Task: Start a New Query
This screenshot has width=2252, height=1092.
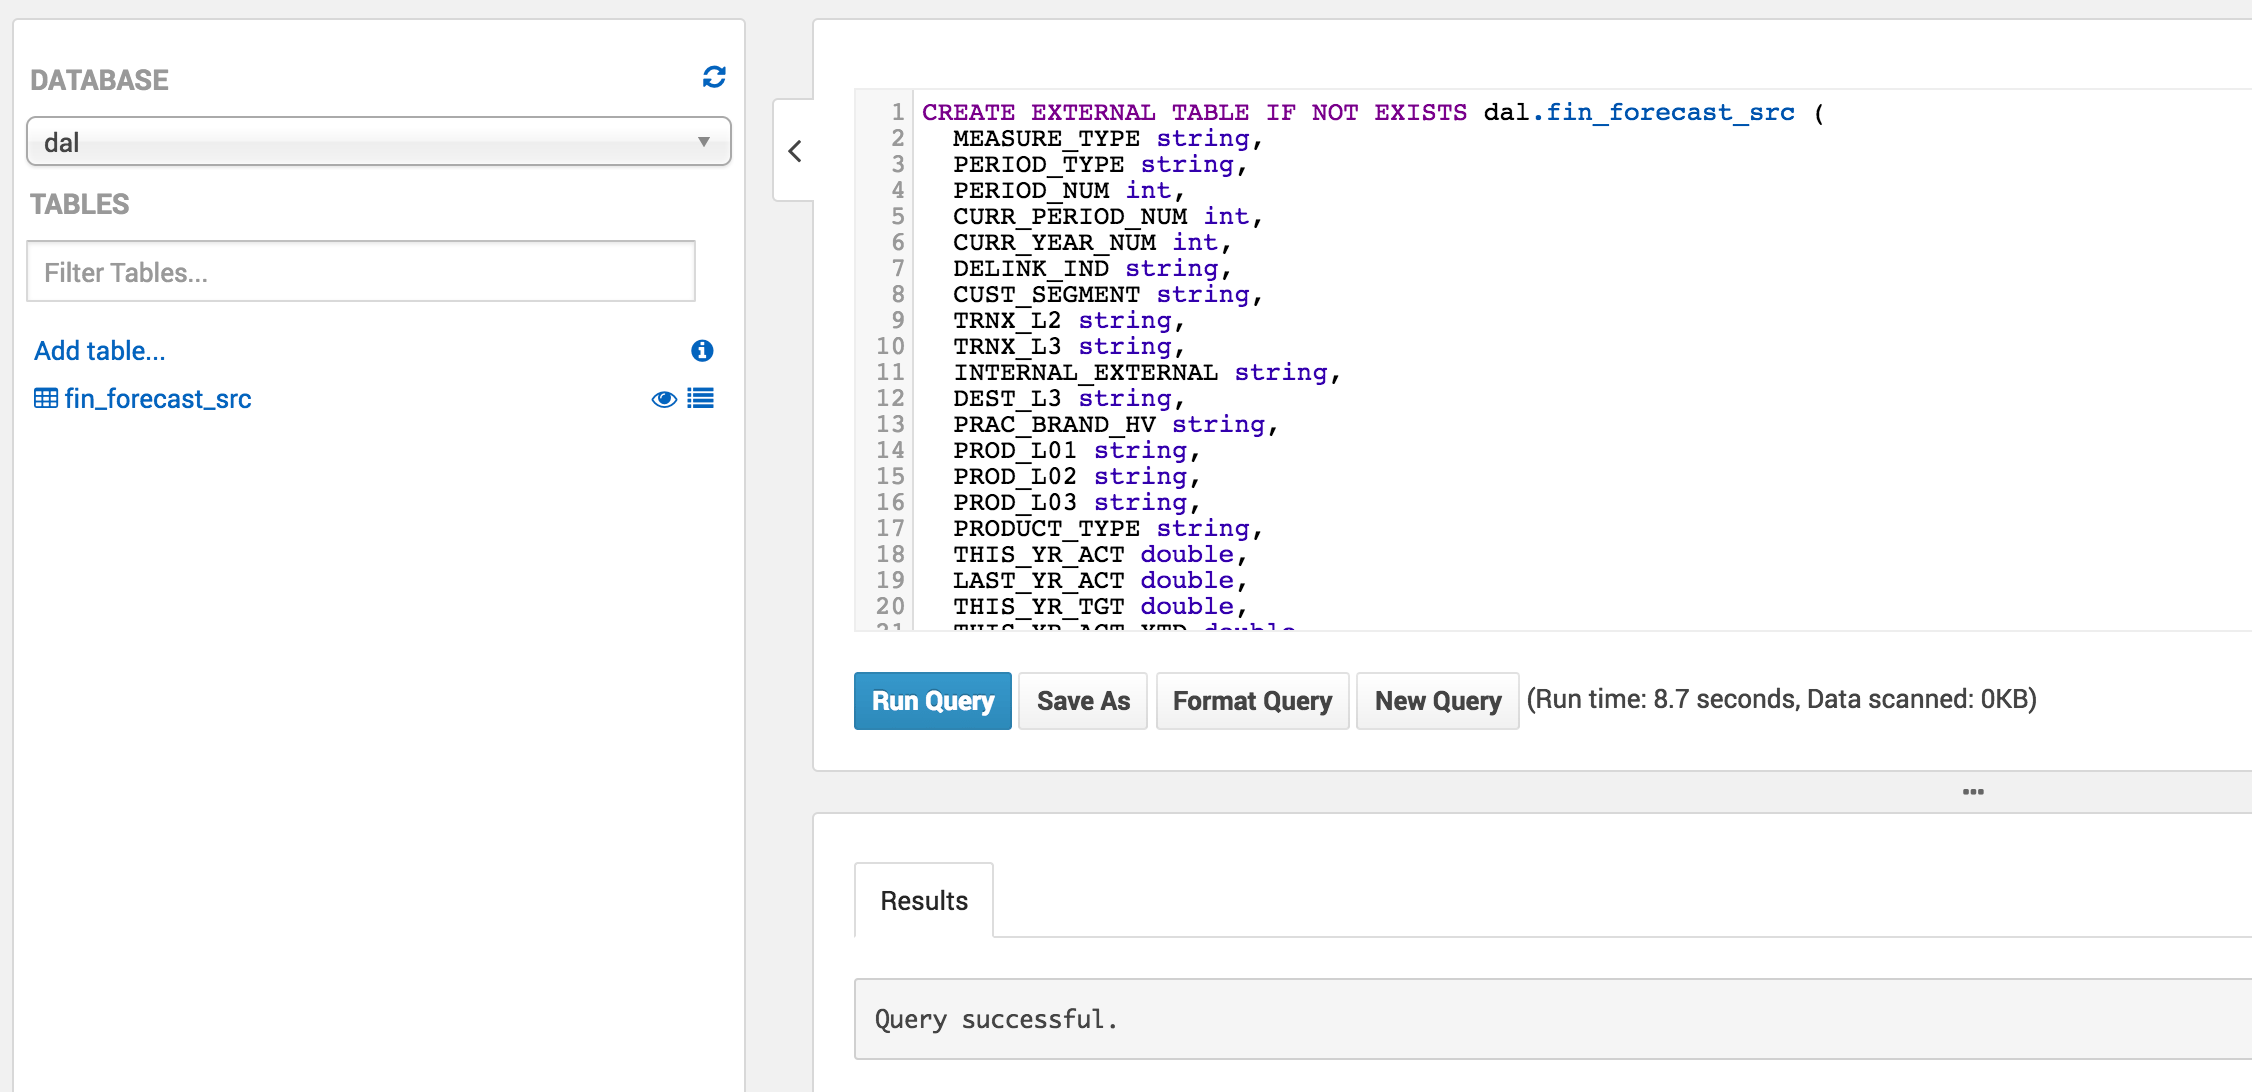Action: click(1437, 701)
